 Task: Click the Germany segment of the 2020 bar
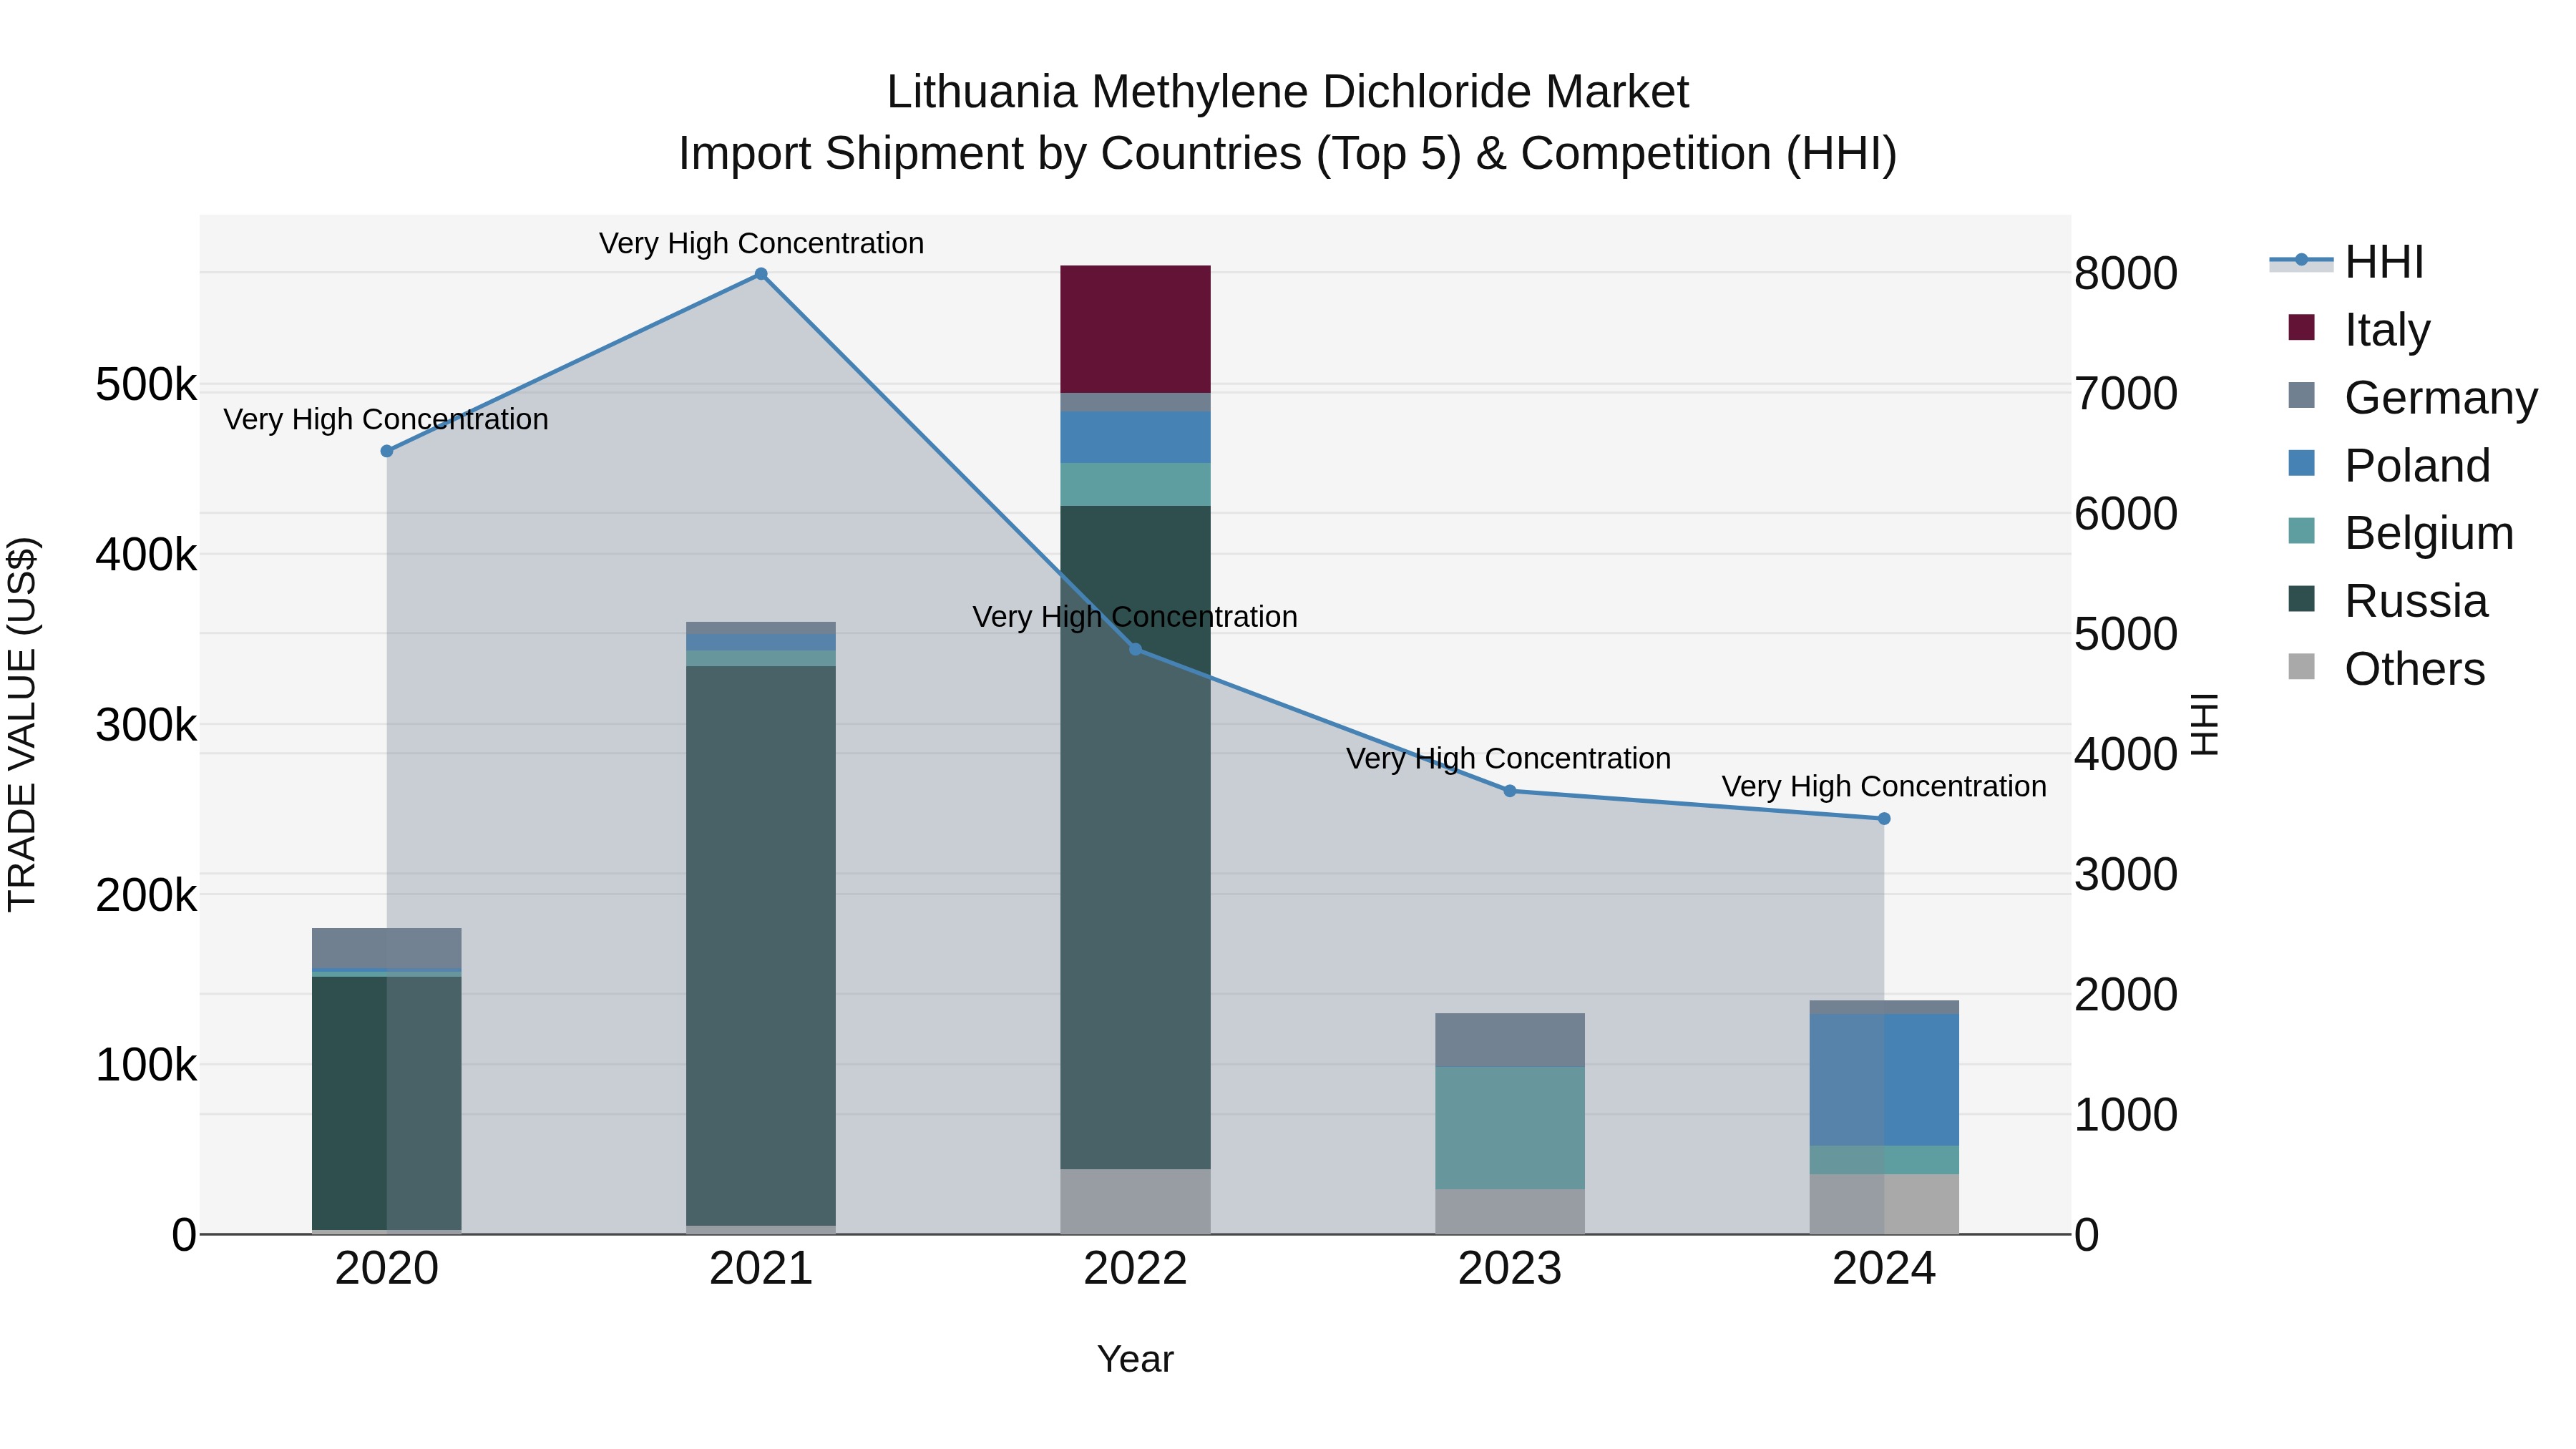[387, 949]
